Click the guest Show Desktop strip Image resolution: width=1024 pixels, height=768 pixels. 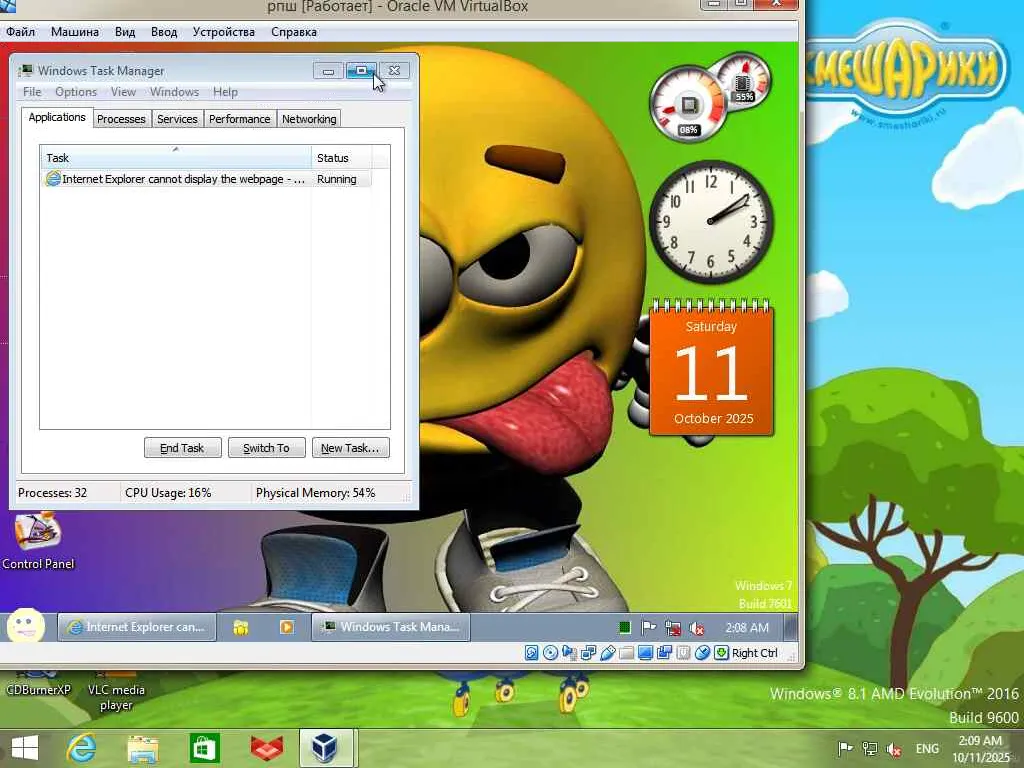pyautogui.click(x=790, y=628)
